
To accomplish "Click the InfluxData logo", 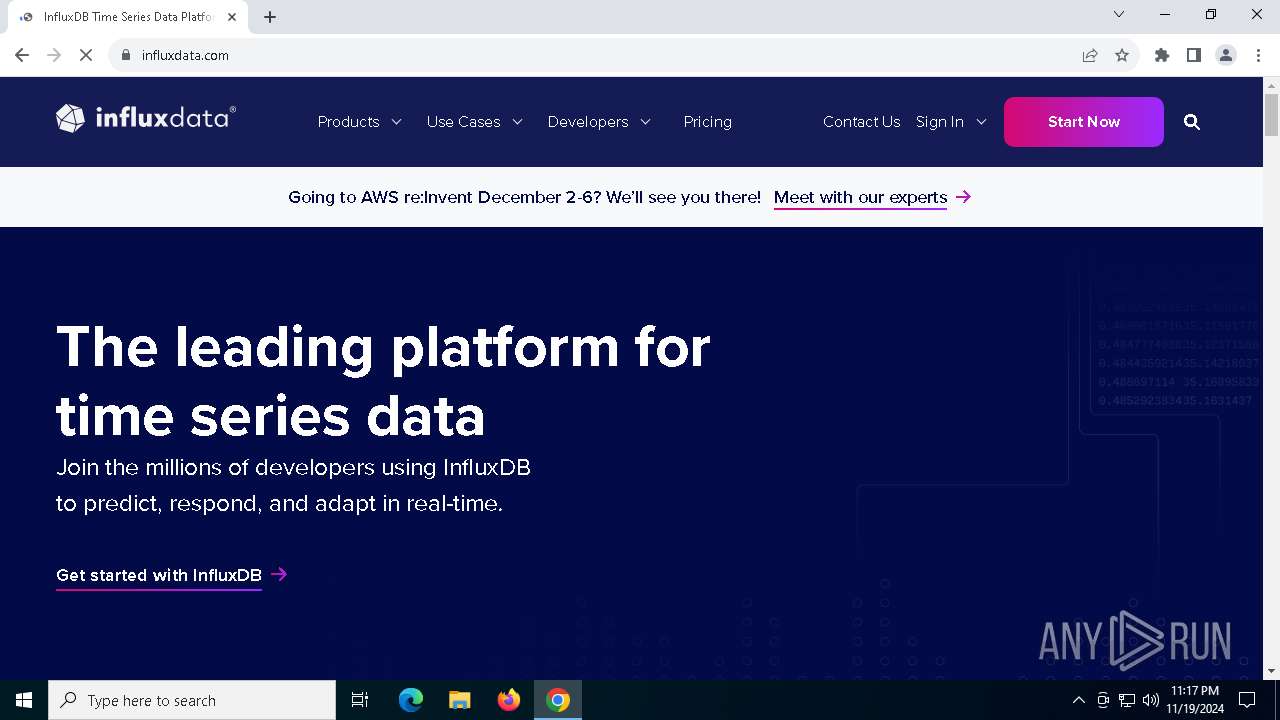I will click(146, 118).
